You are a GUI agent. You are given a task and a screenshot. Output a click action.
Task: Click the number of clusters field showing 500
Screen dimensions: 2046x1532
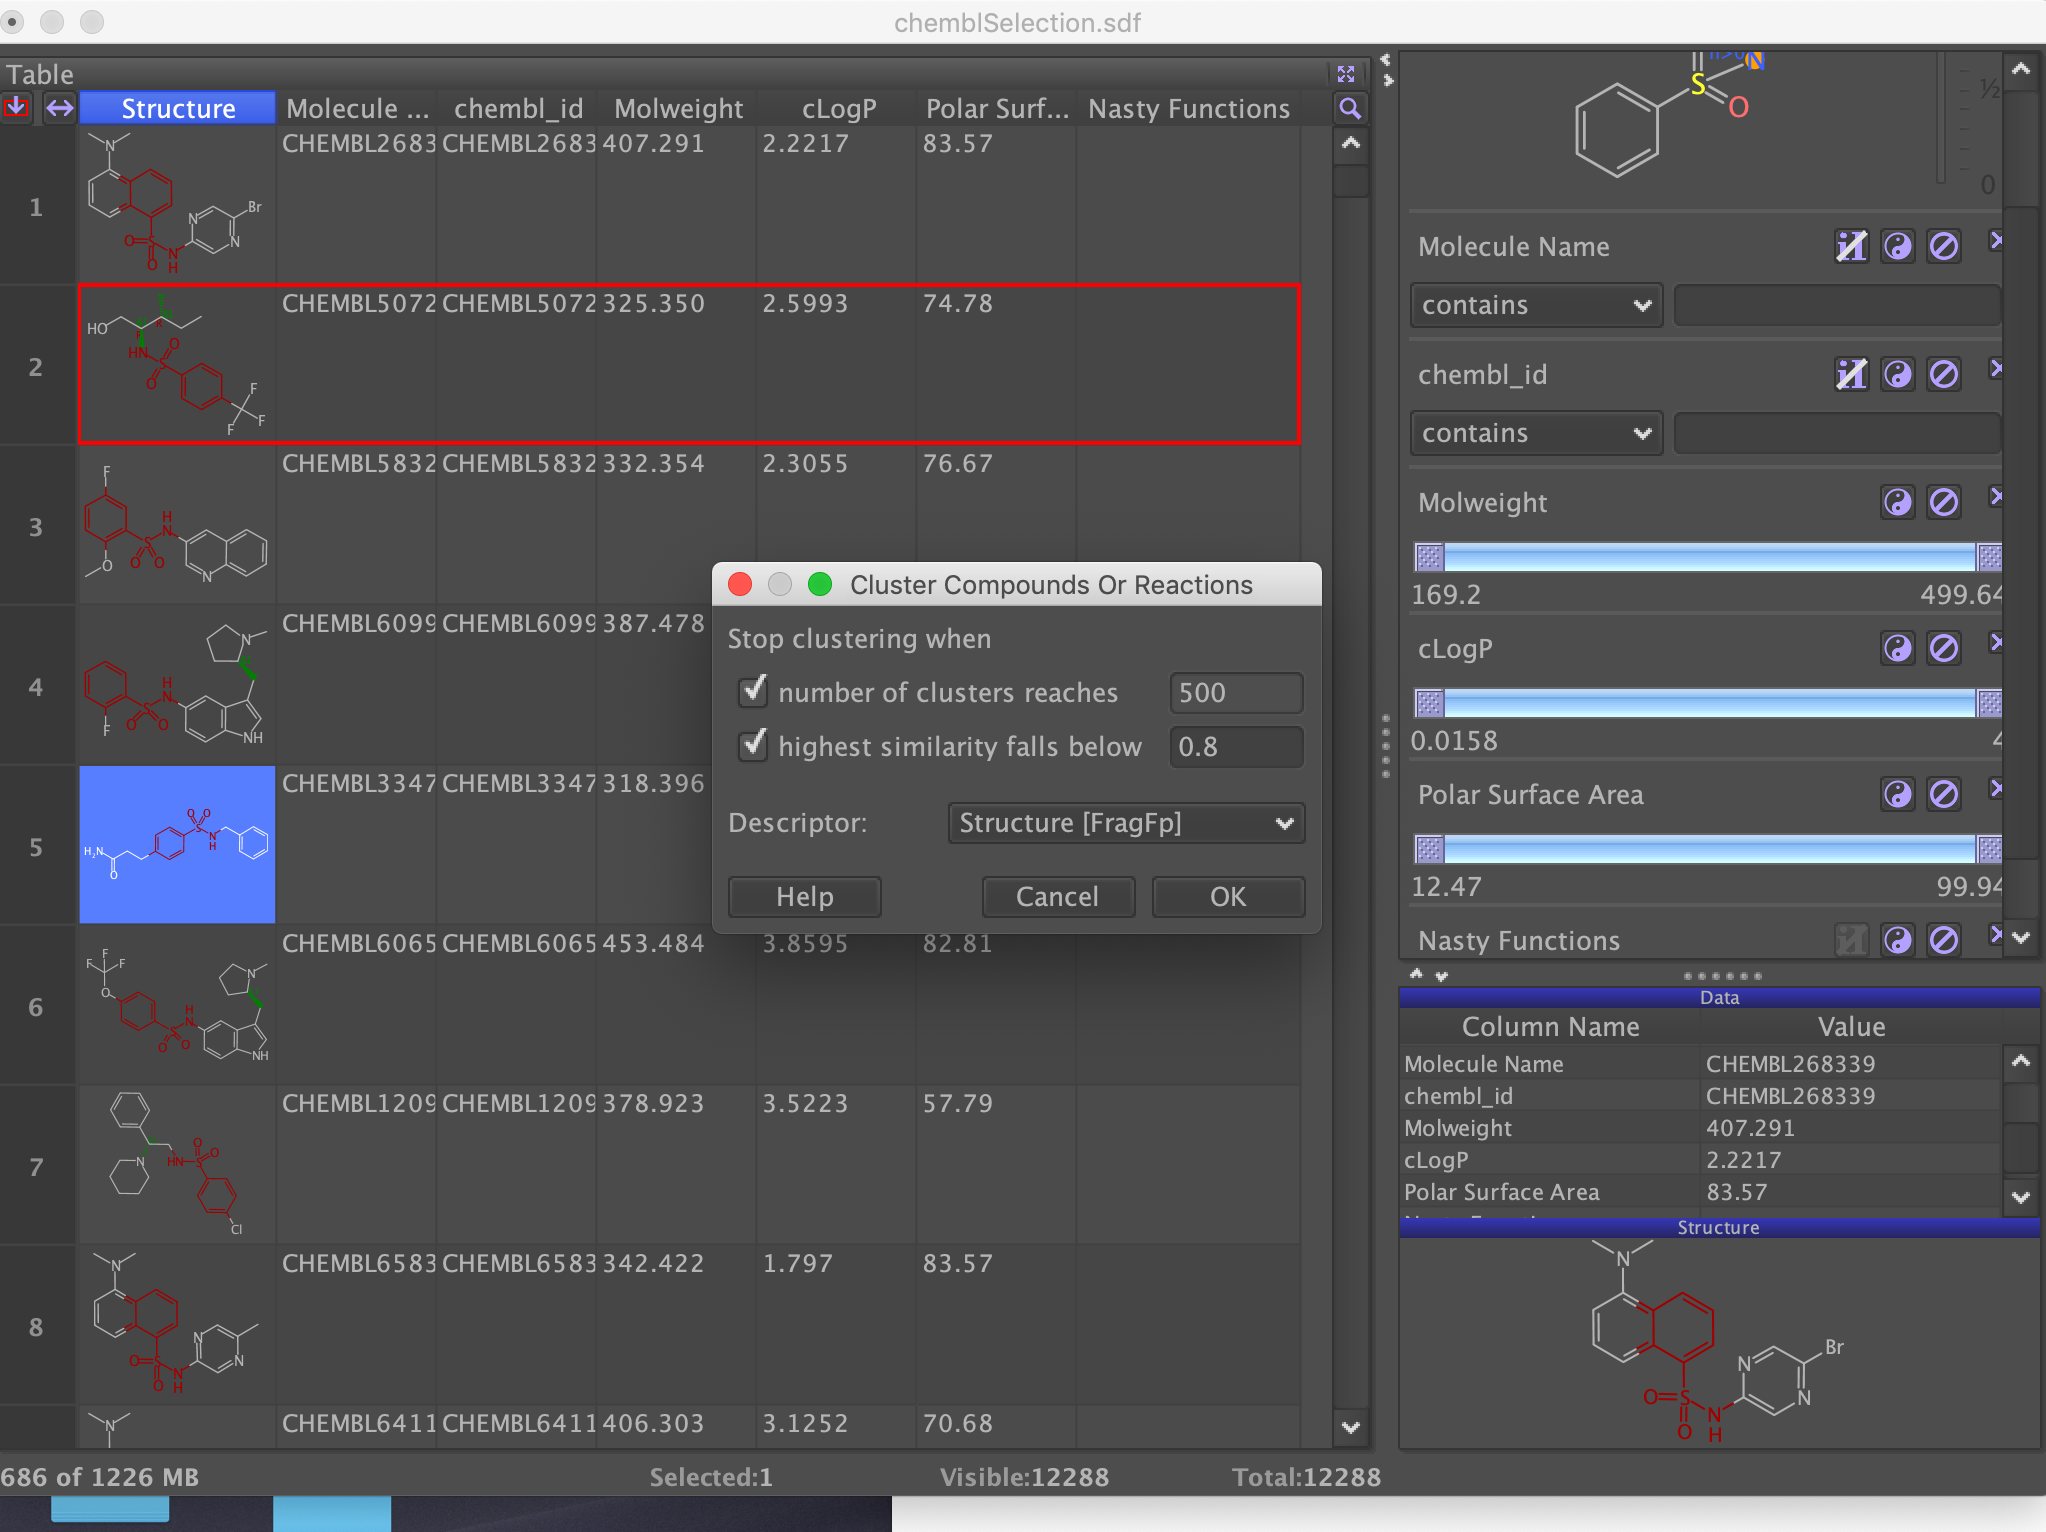(x=1236, y=693)
